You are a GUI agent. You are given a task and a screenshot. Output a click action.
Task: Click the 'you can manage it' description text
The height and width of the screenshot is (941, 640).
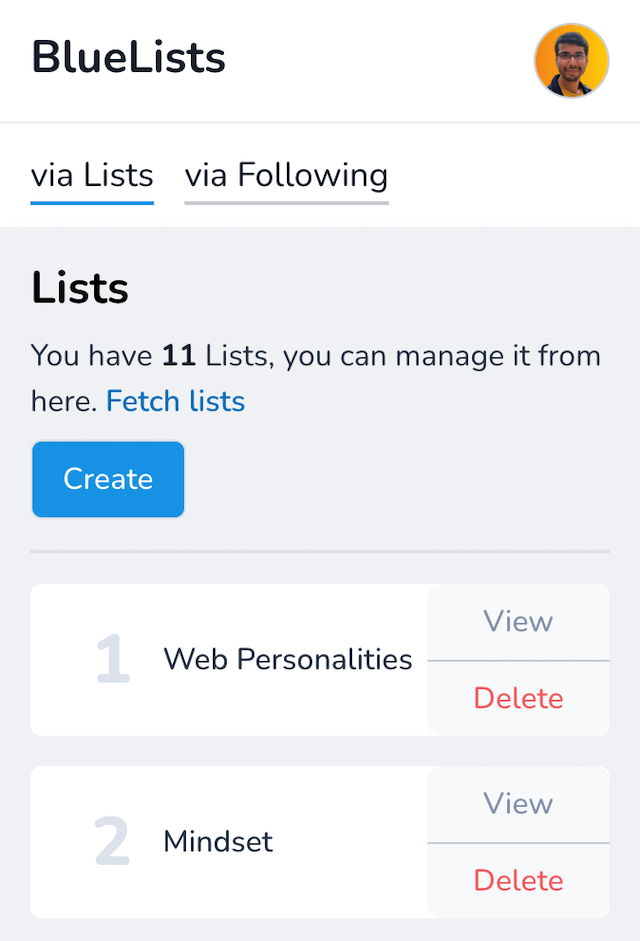click(440, 356)
